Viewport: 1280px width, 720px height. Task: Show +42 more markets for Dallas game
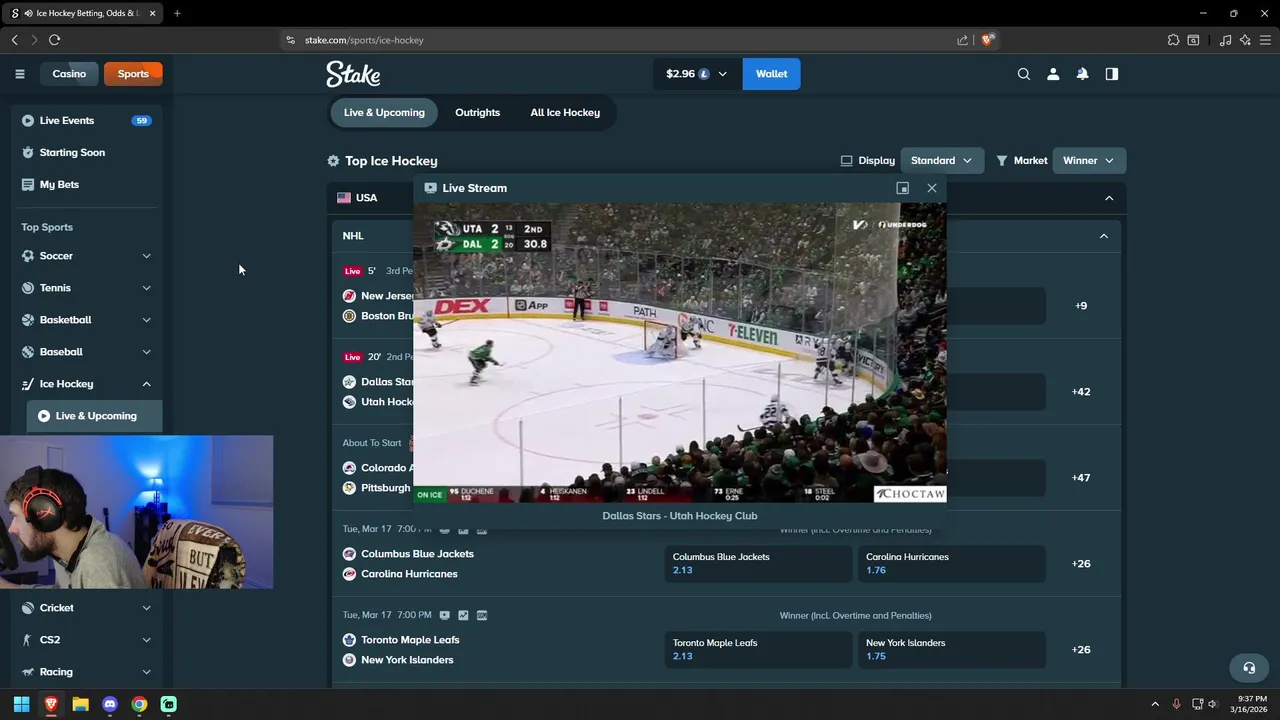coord(1081,392)
